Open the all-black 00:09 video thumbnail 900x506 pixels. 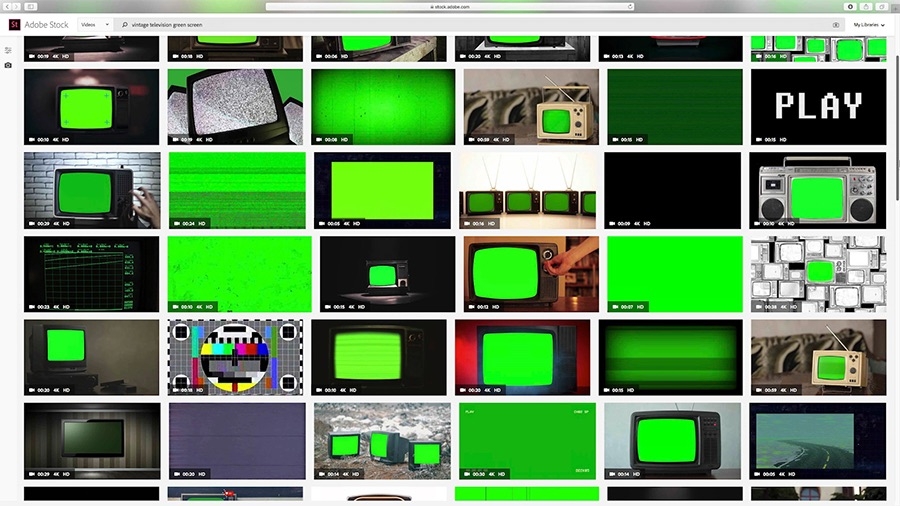[673, 190]
